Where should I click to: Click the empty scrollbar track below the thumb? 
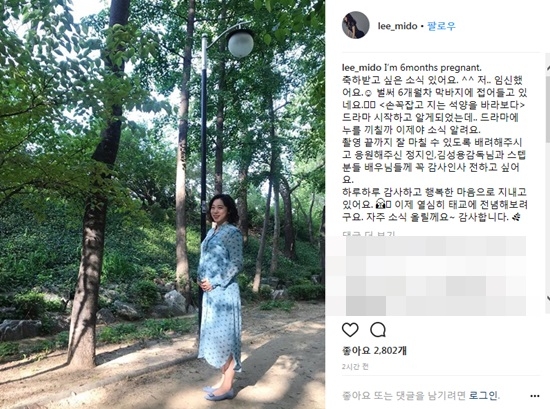(x=548, y=217)
